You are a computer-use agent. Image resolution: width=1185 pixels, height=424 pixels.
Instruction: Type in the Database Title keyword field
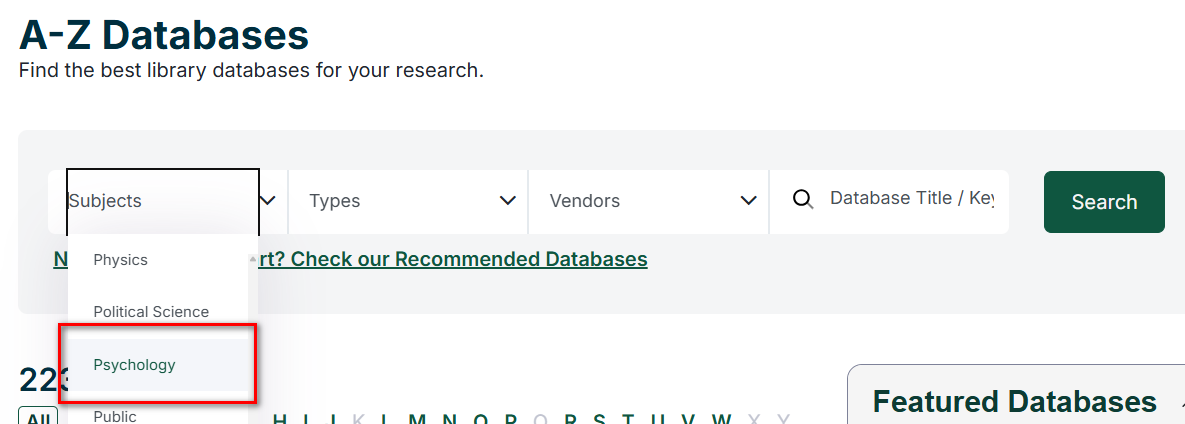coord(910,199)
